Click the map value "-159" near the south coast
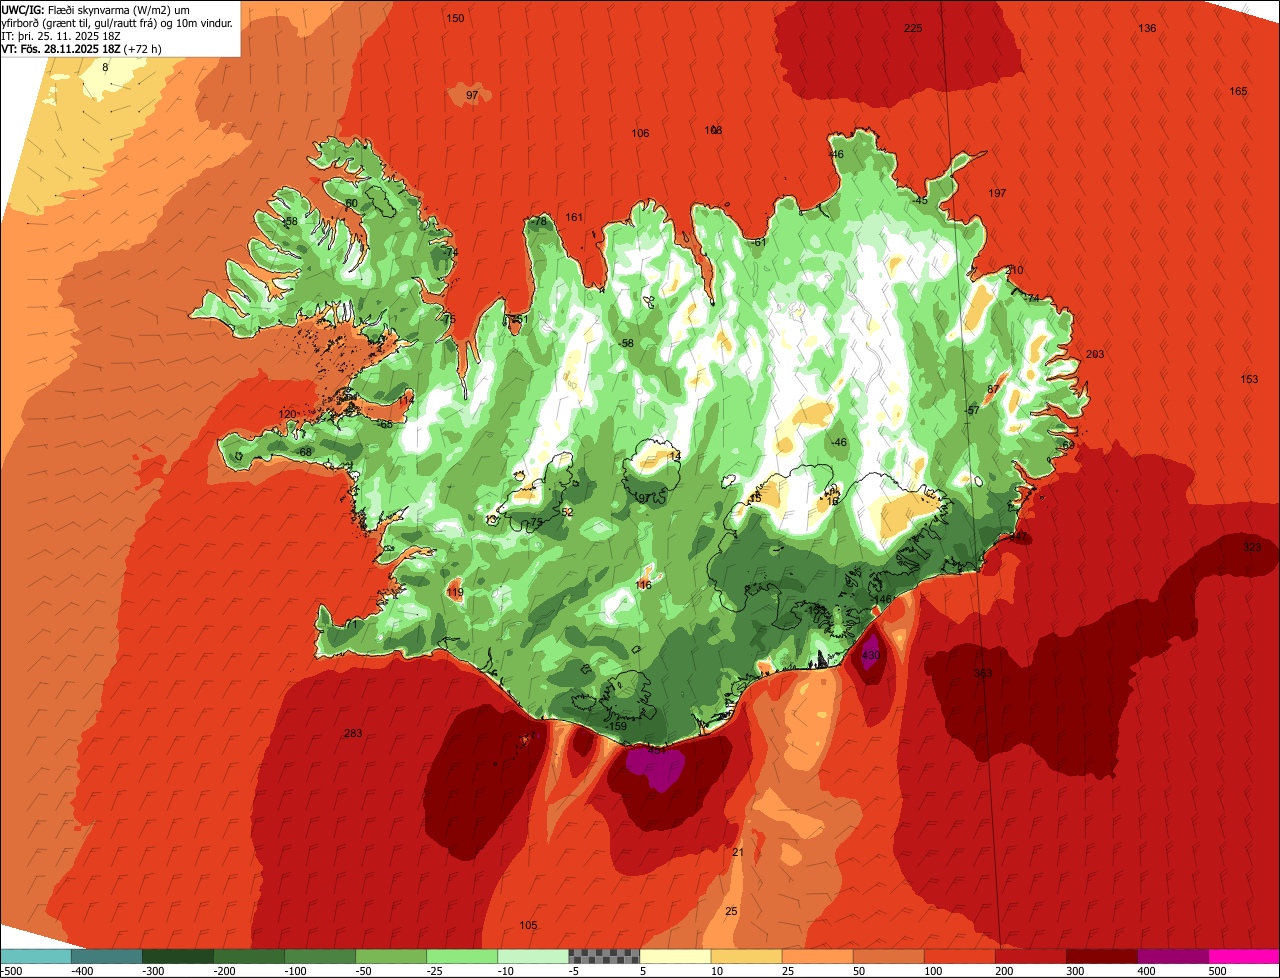This screenshot has height=978, width=1280. pos(616,726)
